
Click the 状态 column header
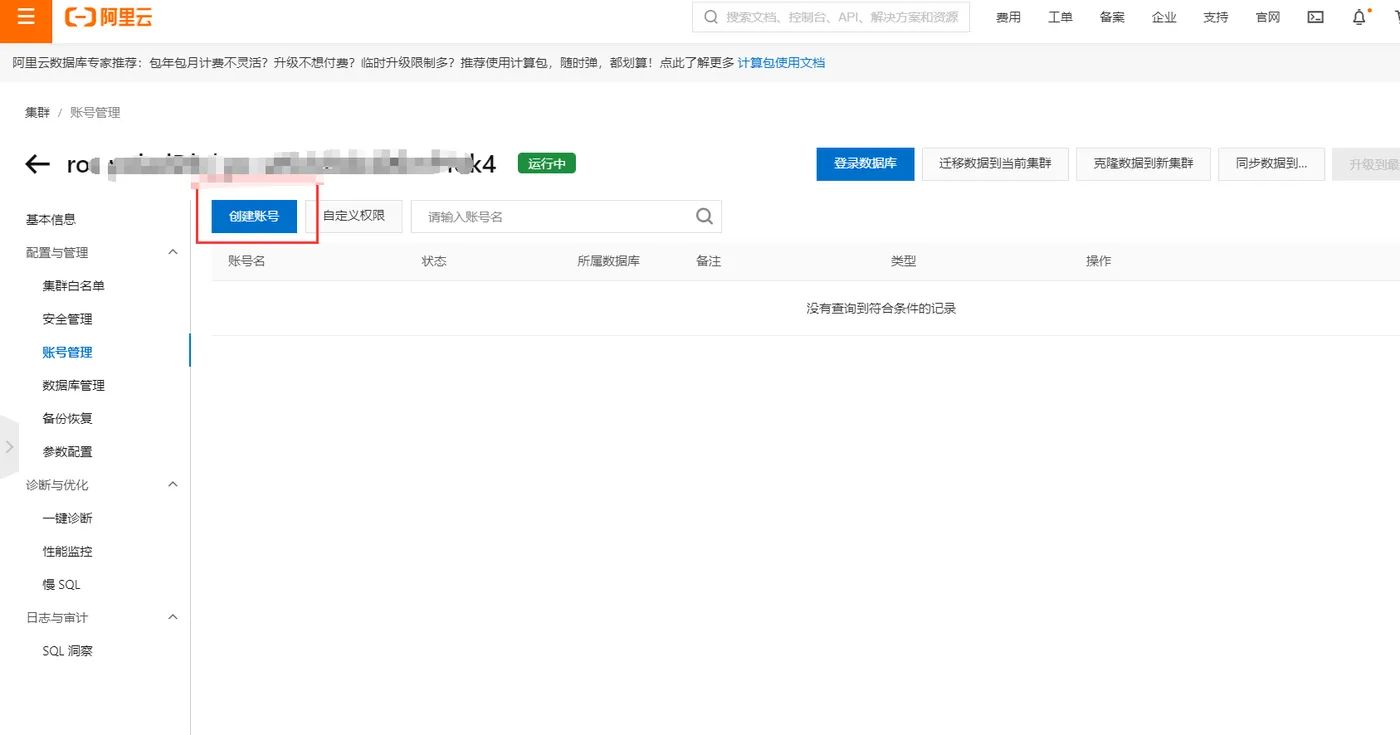tap(434, 261)
